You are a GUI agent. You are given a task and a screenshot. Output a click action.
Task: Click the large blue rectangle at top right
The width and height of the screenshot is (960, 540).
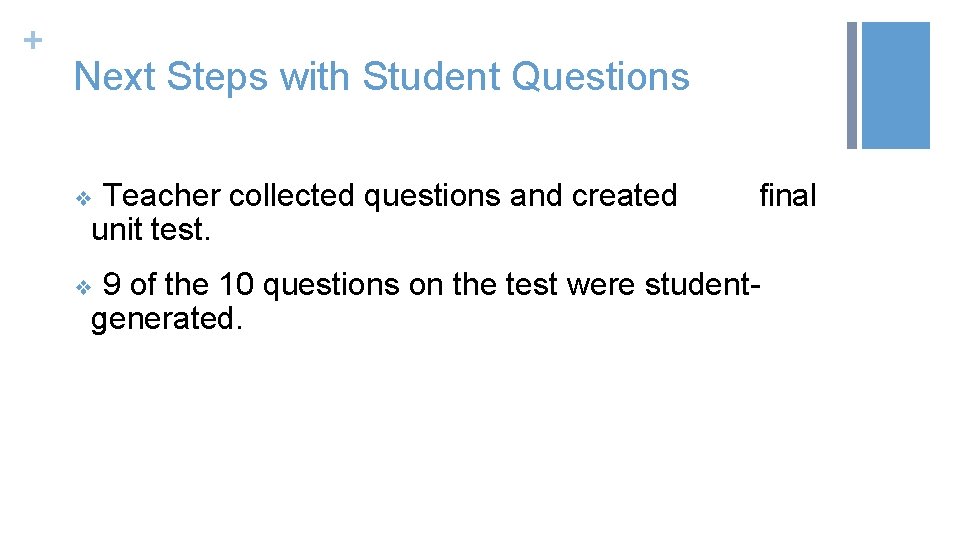point(895,85)
